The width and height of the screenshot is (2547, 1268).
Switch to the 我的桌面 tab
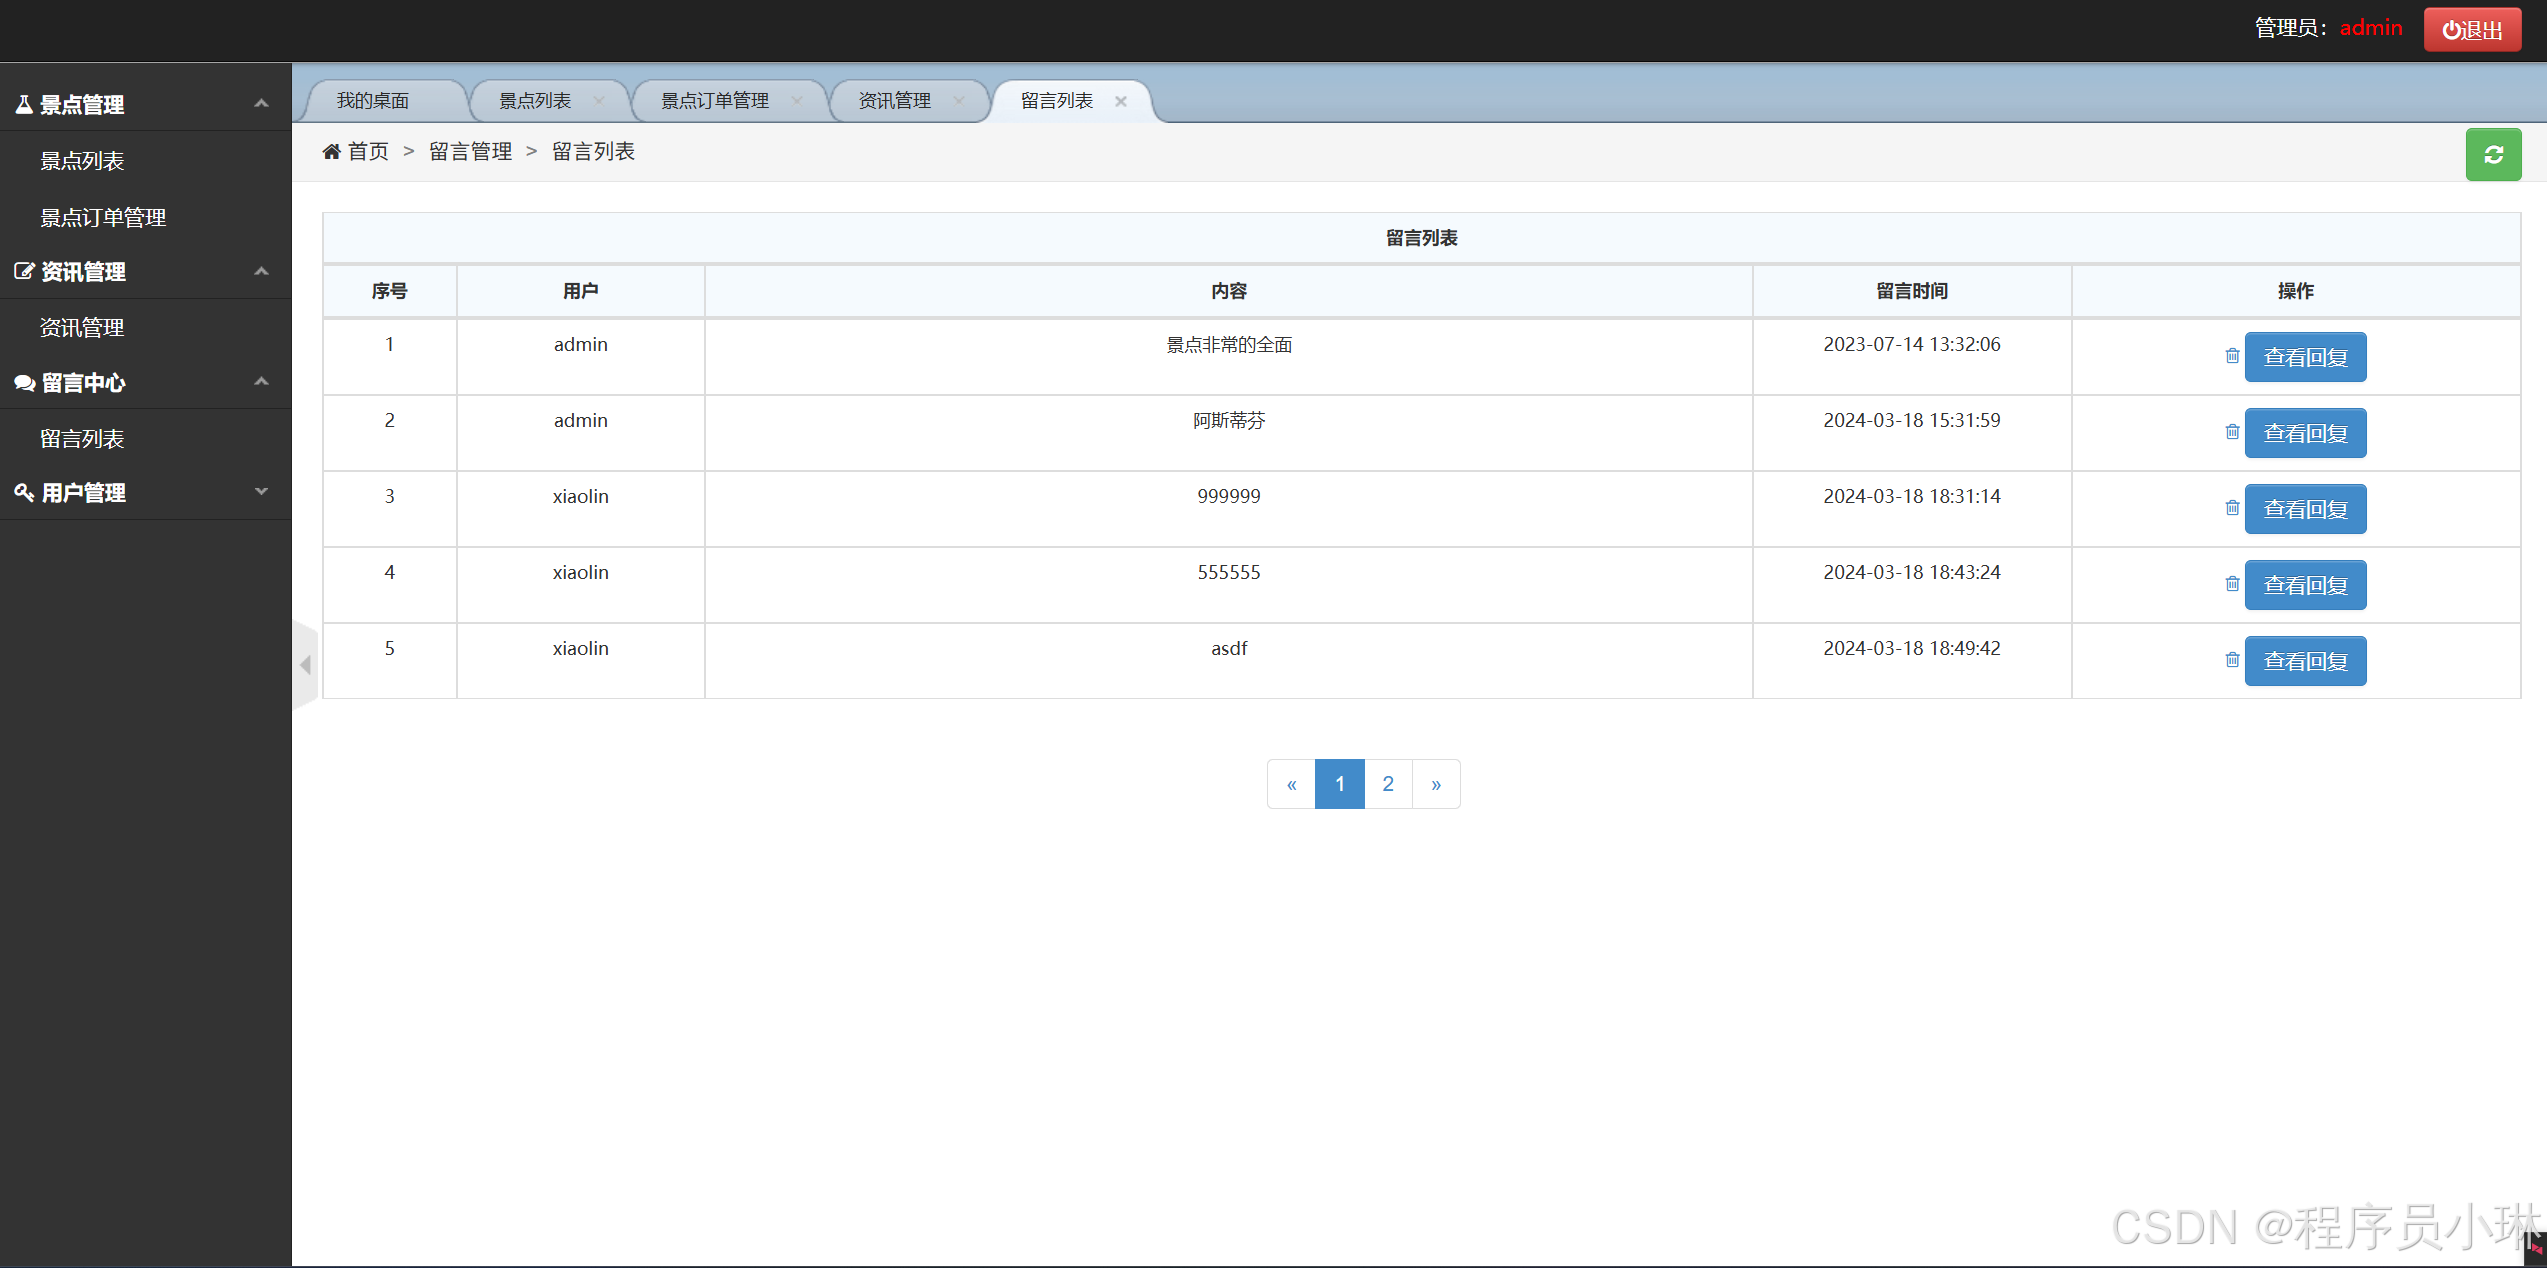[x=373, y=101]
